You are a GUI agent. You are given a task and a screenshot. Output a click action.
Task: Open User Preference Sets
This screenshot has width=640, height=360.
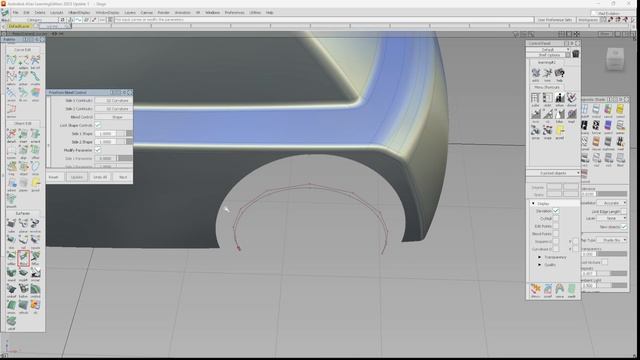pyautogui.click(x=555, y=20)
